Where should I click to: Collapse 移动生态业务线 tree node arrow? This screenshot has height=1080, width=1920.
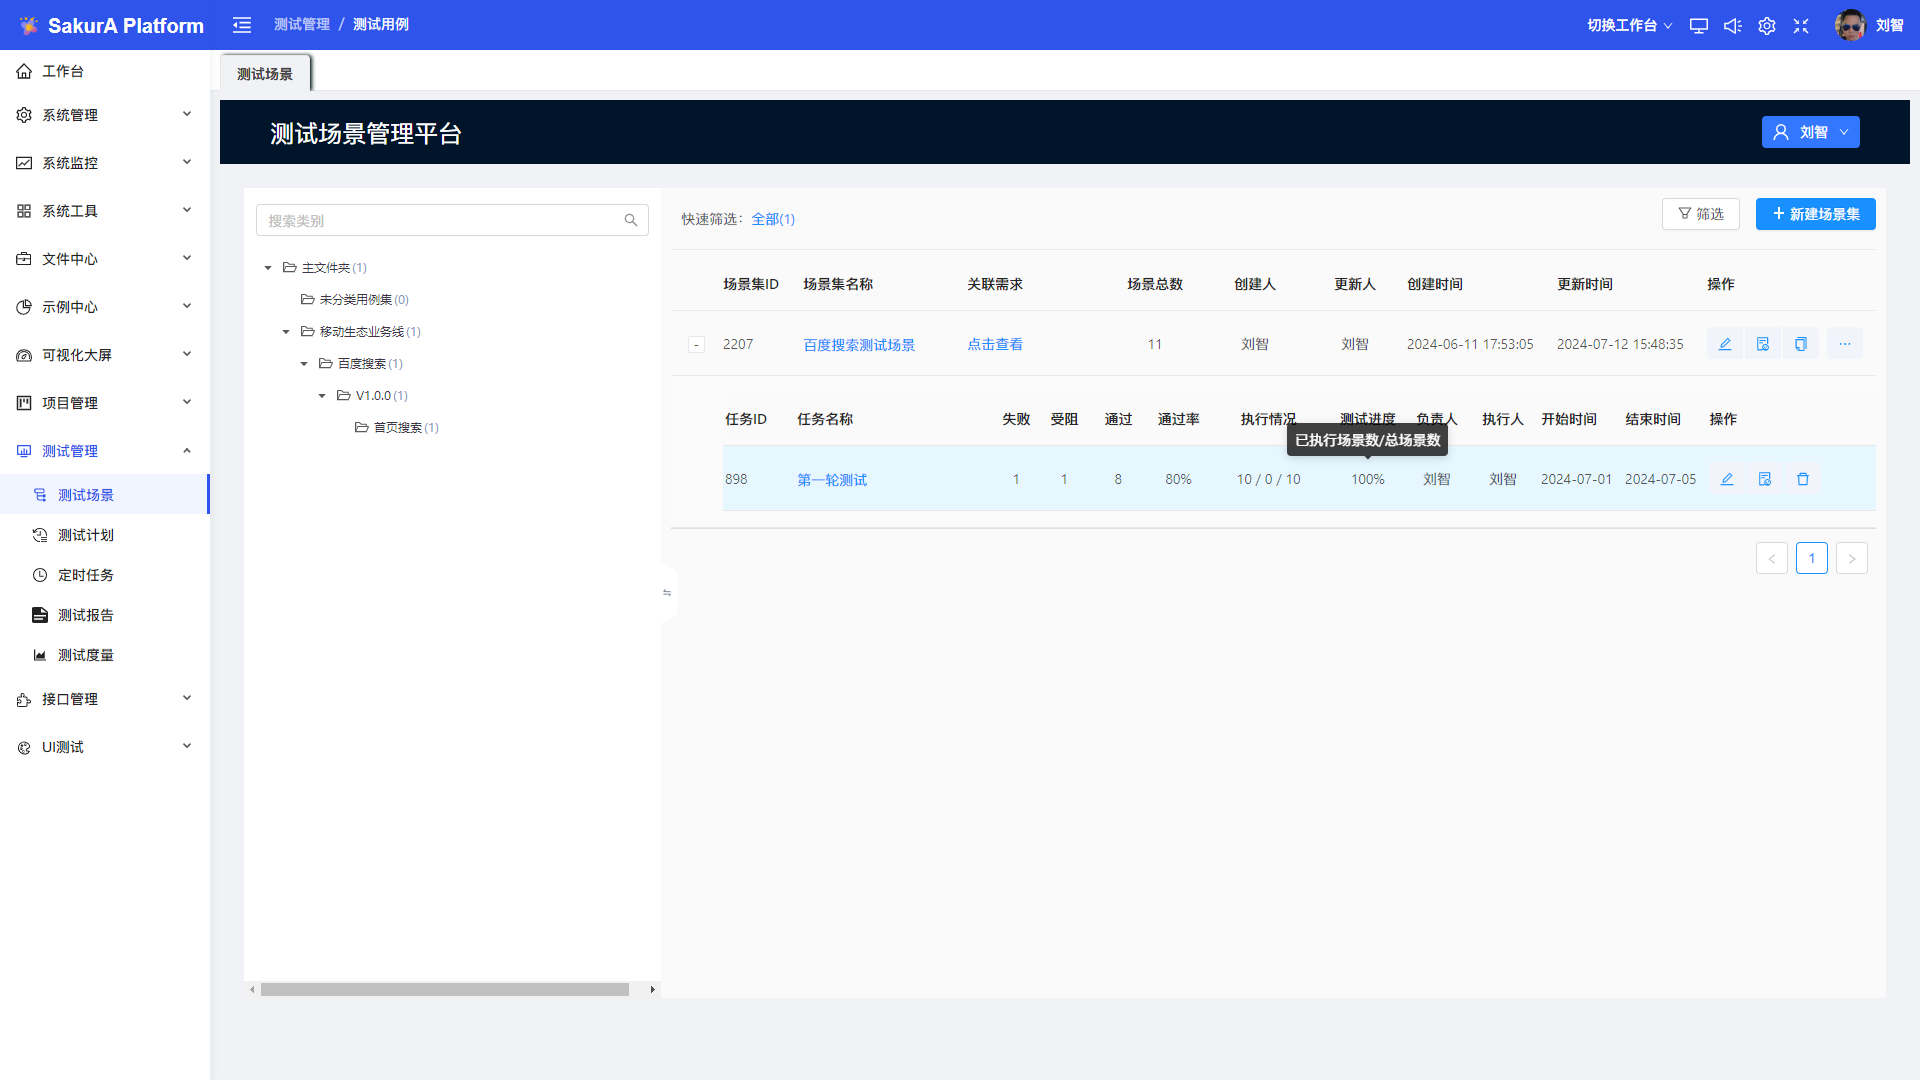(286, 332)
